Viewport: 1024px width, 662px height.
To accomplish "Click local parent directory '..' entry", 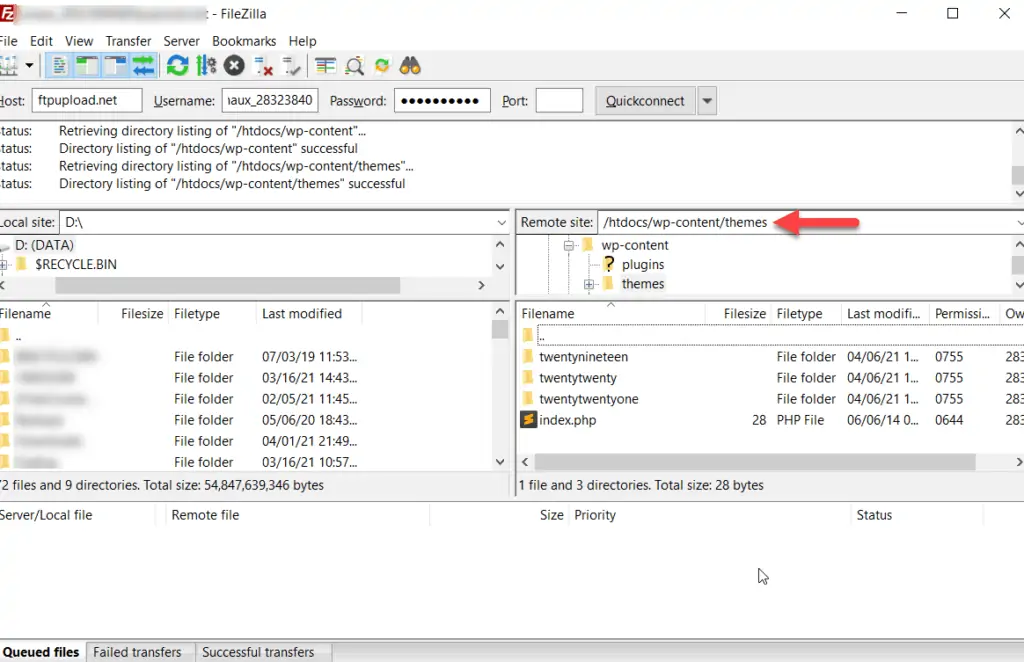I will (18, 336).
